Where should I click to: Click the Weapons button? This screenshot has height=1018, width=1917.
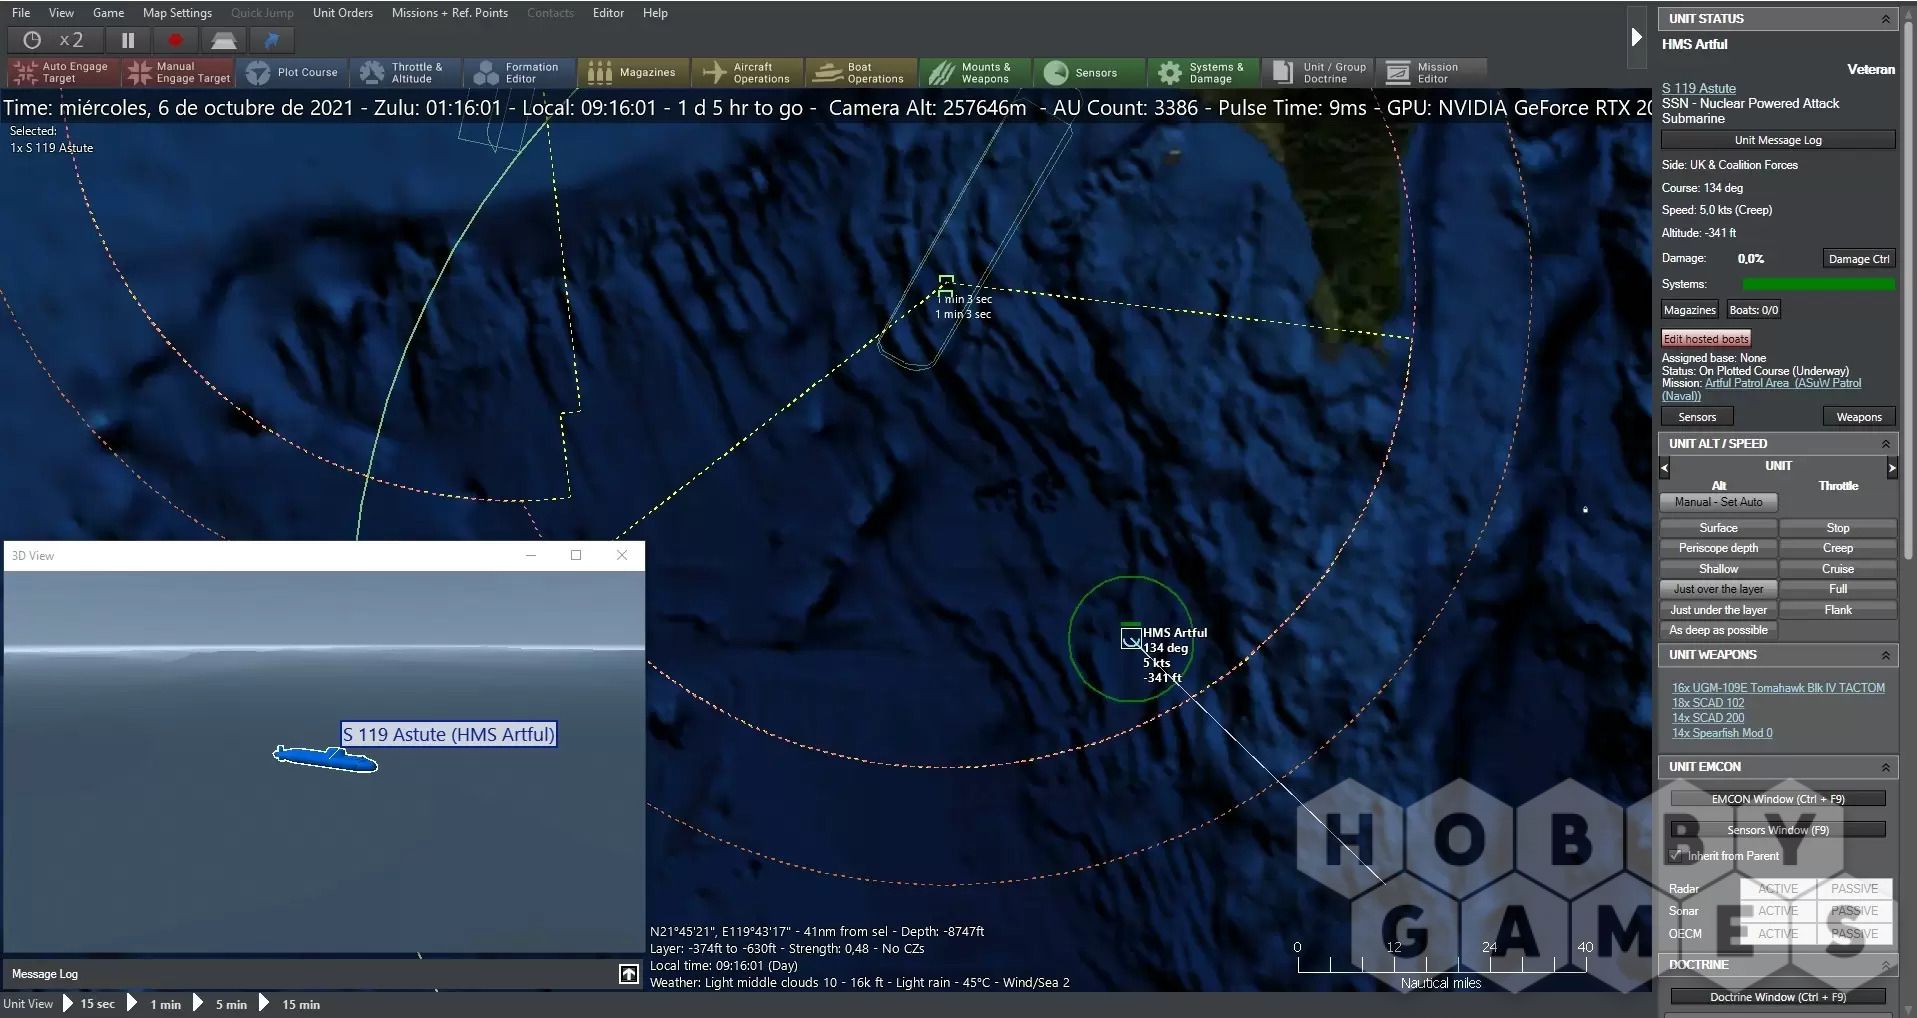click(1859, 417)
